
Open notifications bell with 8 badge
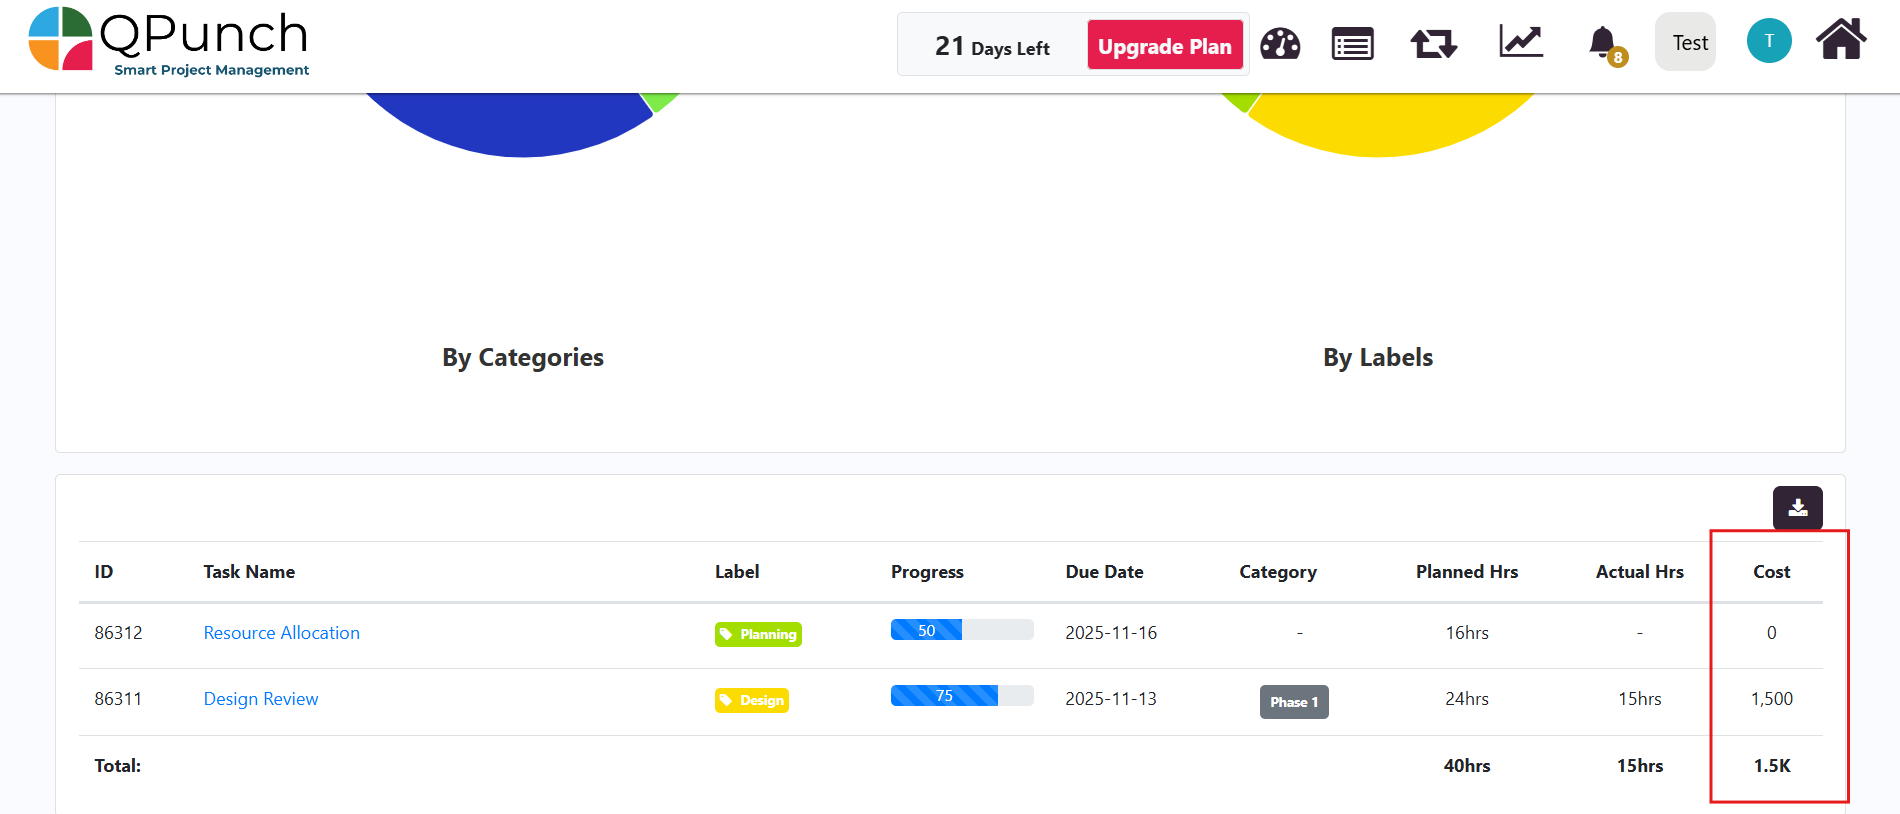click(1604, 44)
